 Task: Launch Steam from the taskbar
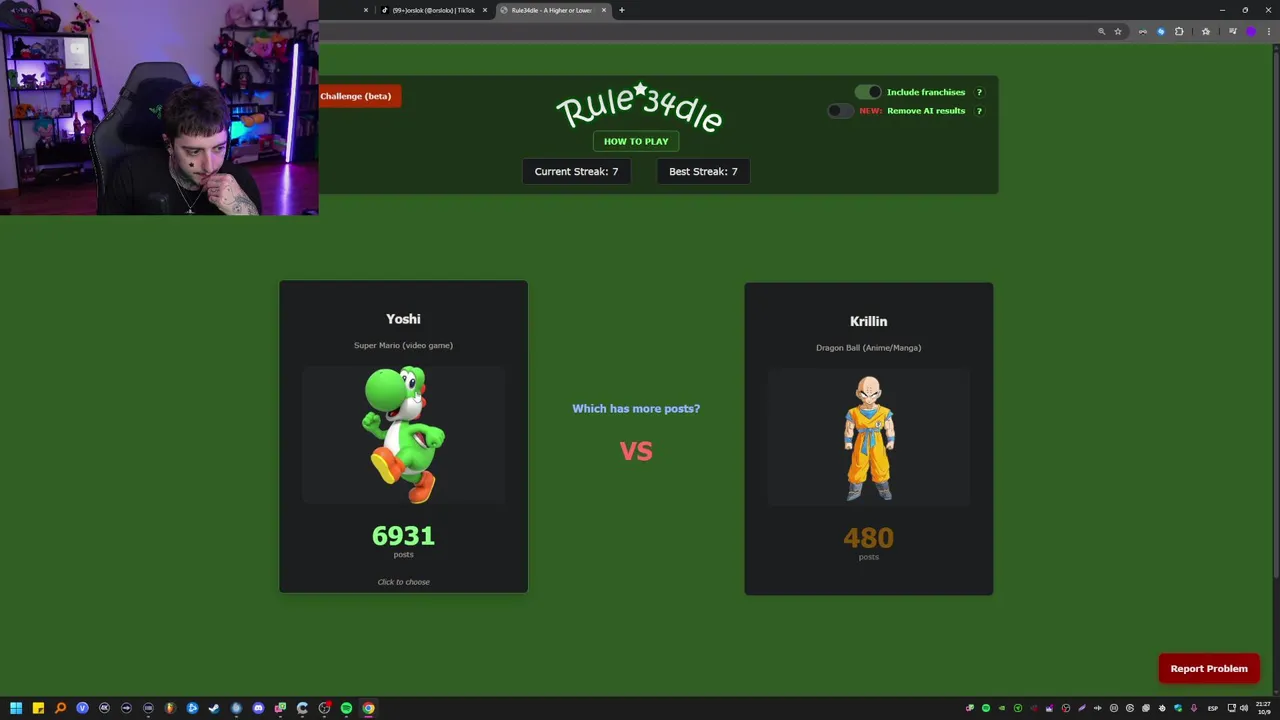214,708
